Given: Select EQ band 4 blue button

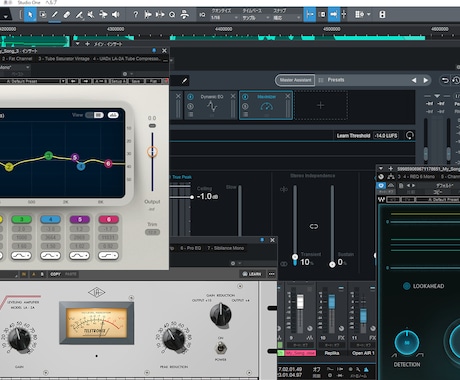Looking at the screenshot, I should tap(51, 219).
